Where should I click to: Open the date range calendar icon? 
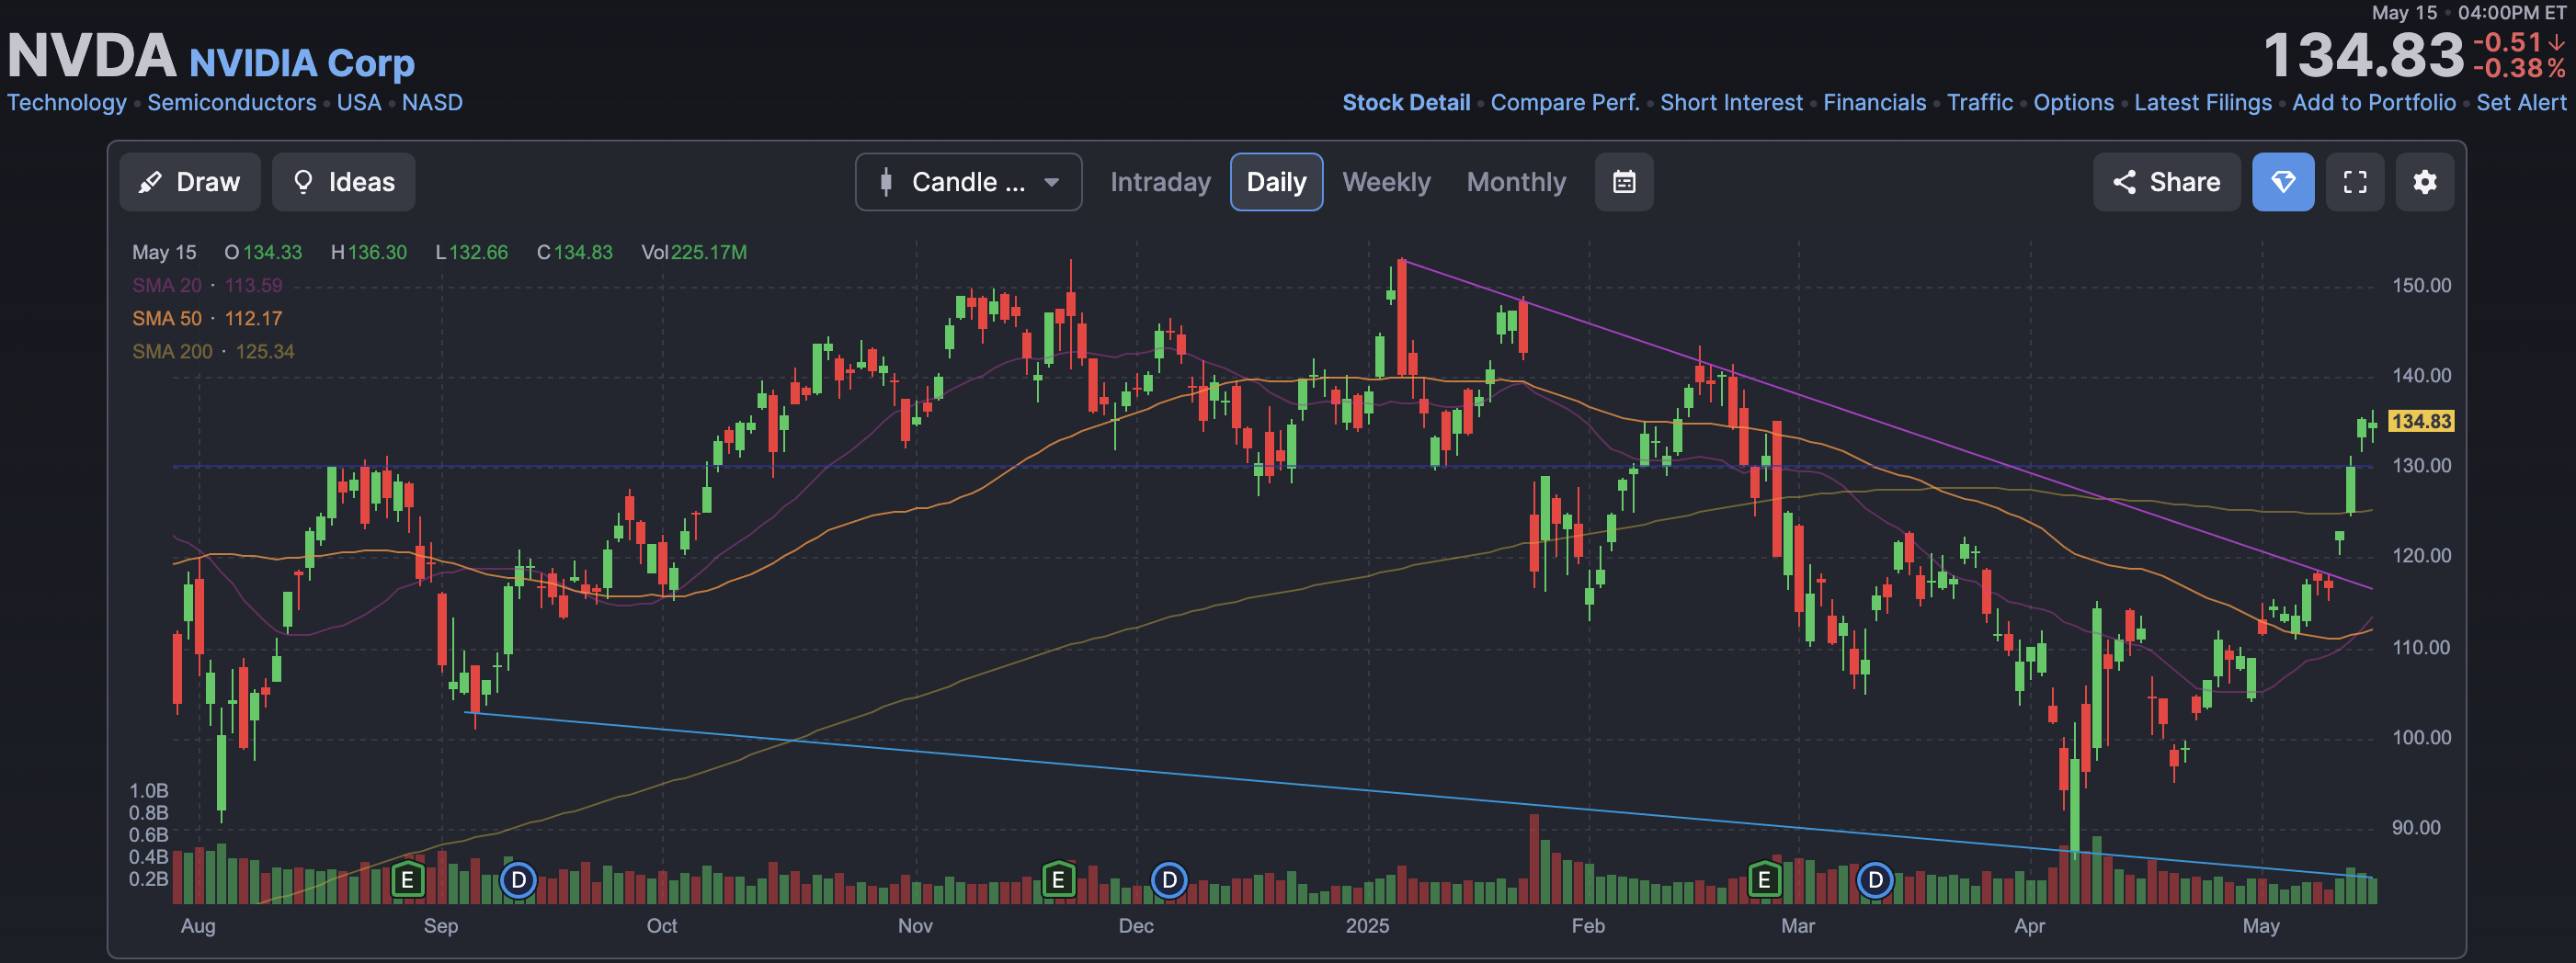click(1624, 182)
